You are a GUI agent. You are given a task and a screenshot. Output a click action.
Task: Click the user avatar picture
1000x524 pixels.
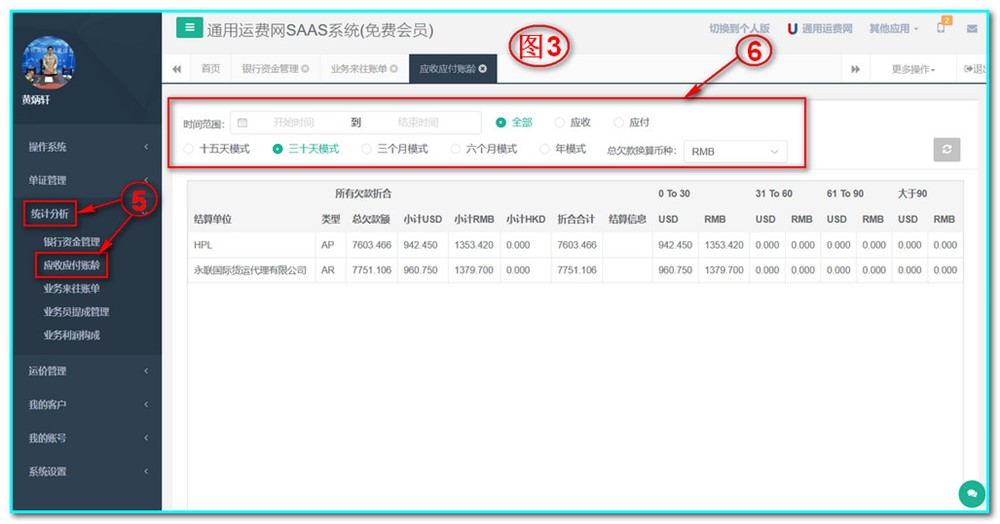coord(48,62)
